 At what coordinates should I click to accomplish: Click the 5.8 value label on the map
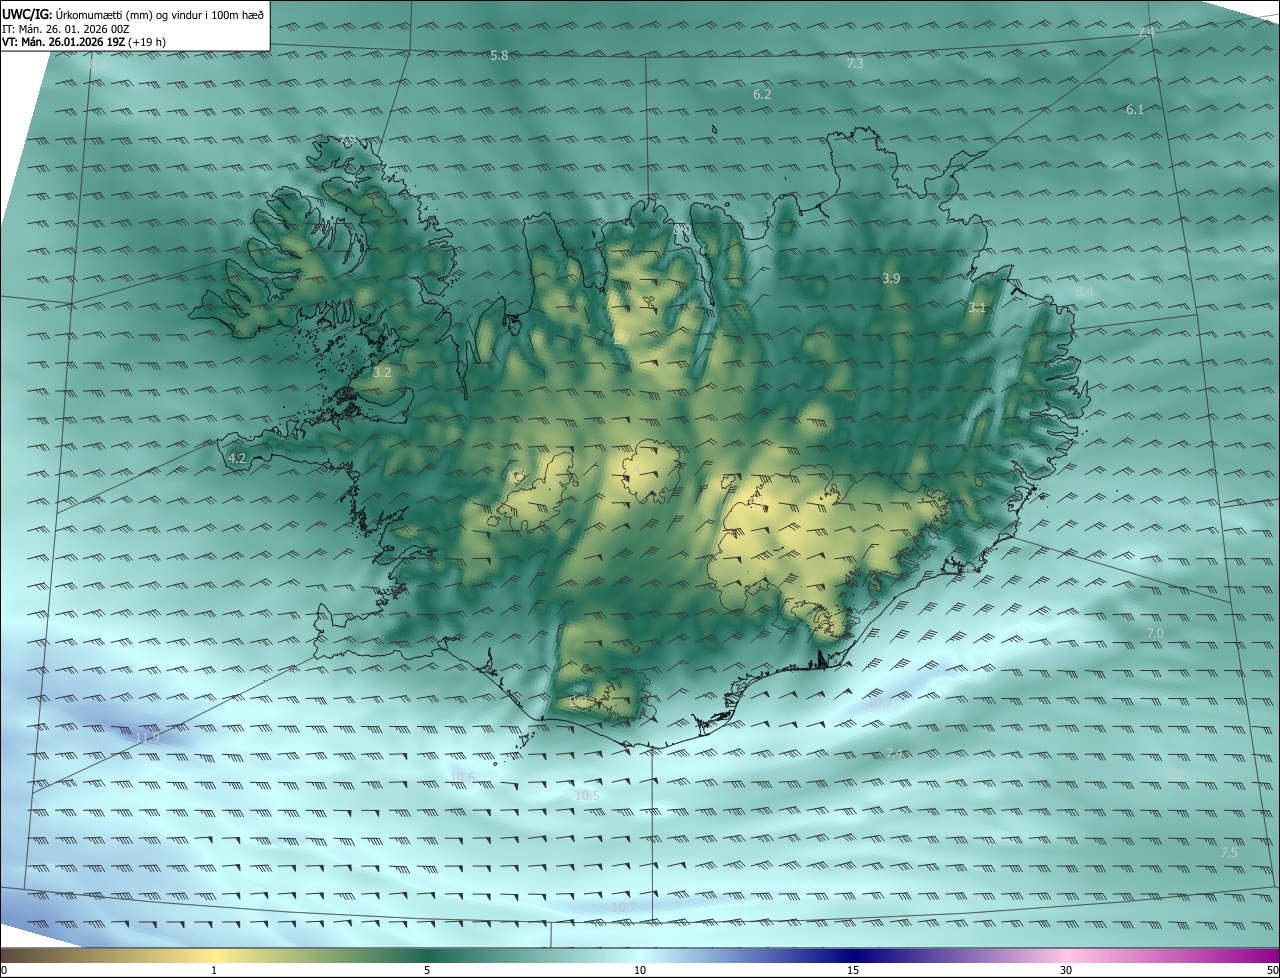click(x=499, y=56)
